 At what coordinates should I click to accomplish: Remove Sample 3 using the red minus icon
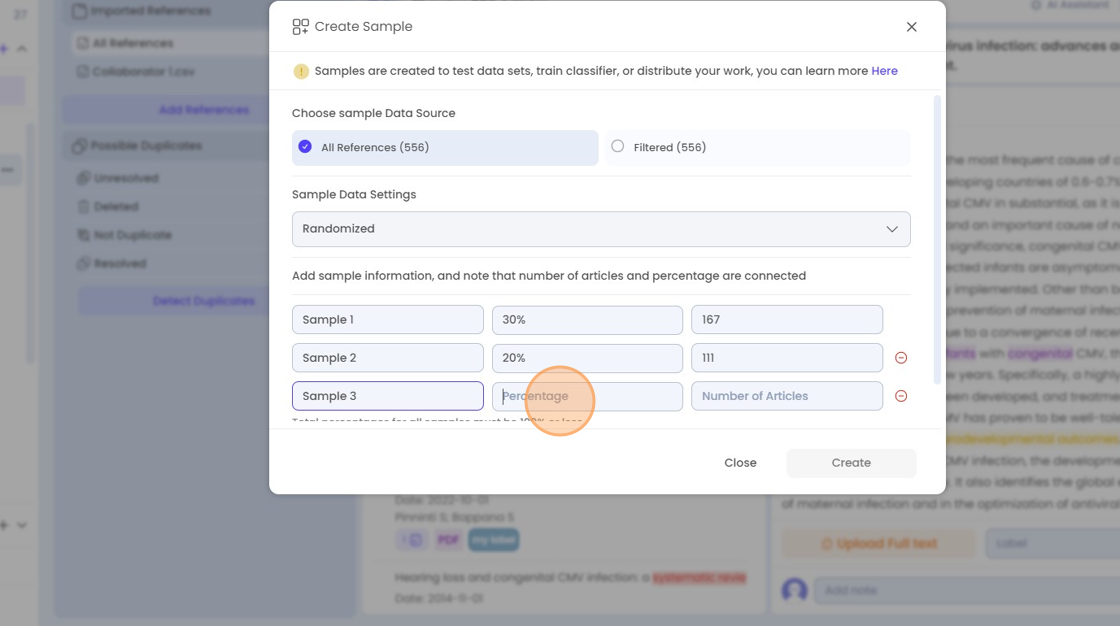point(901,396)
